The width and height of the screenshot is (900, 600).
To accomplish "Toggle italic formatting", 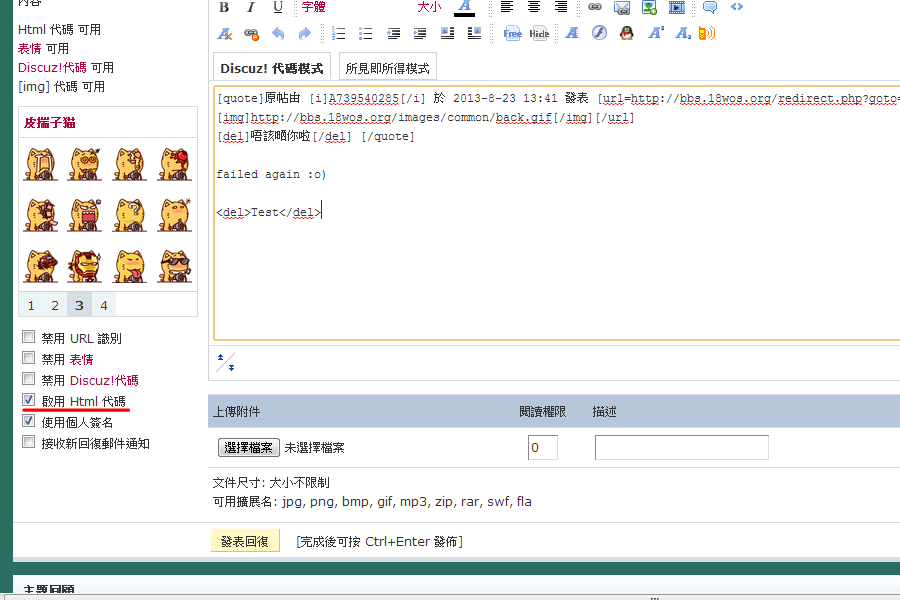I will pyautogui.click(x=251, y=7).
